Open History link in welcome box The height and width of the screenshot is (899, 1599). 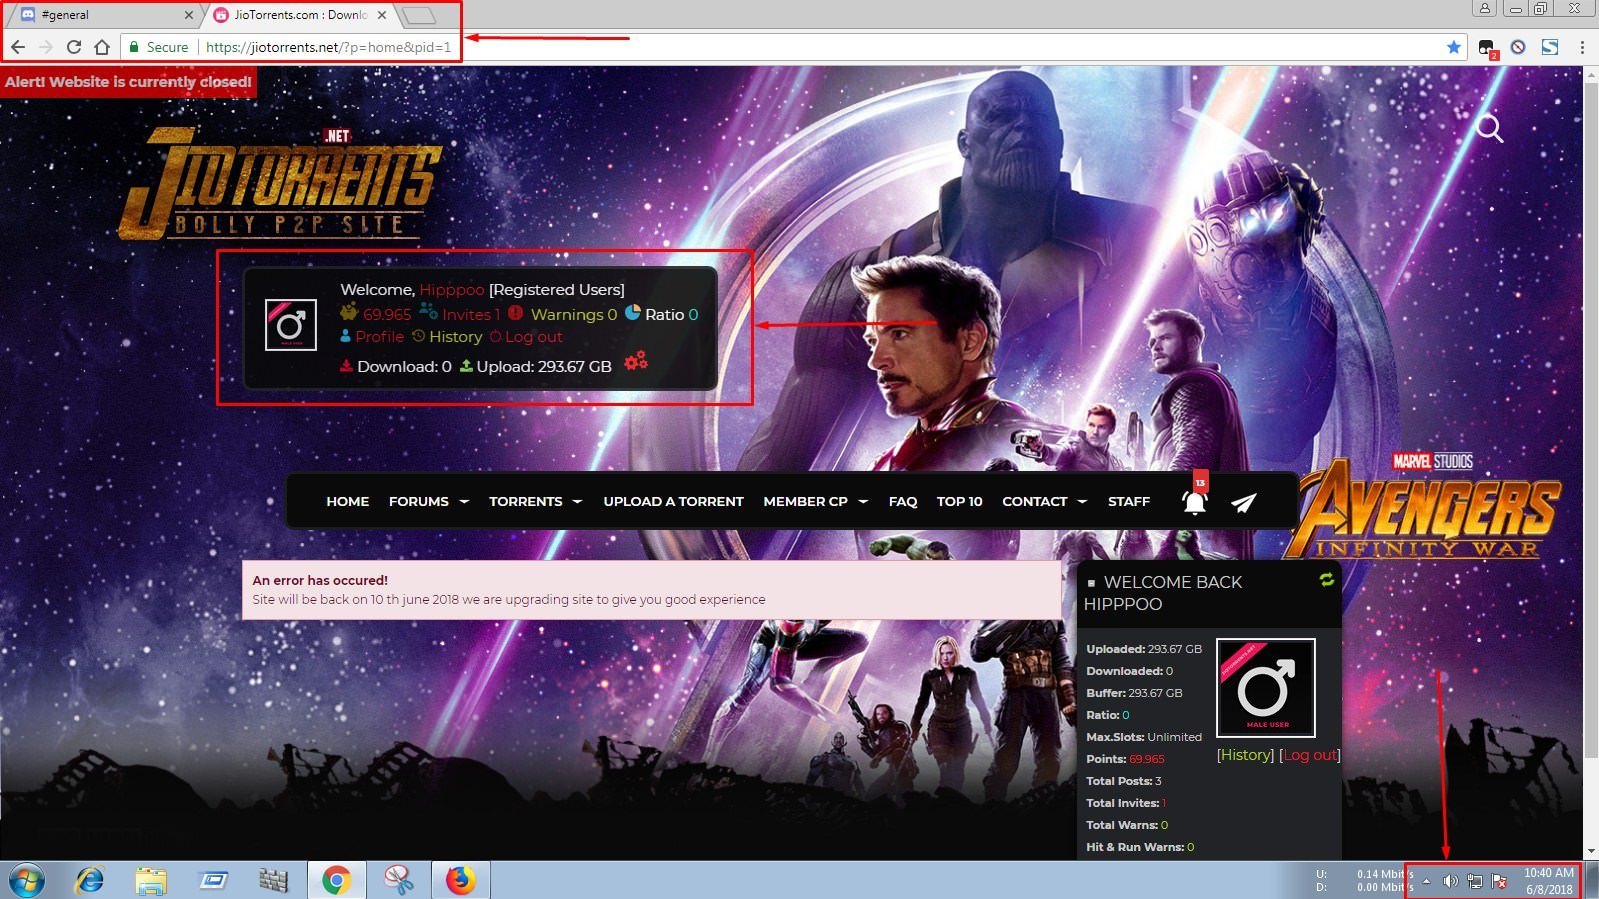coord(455,337)
